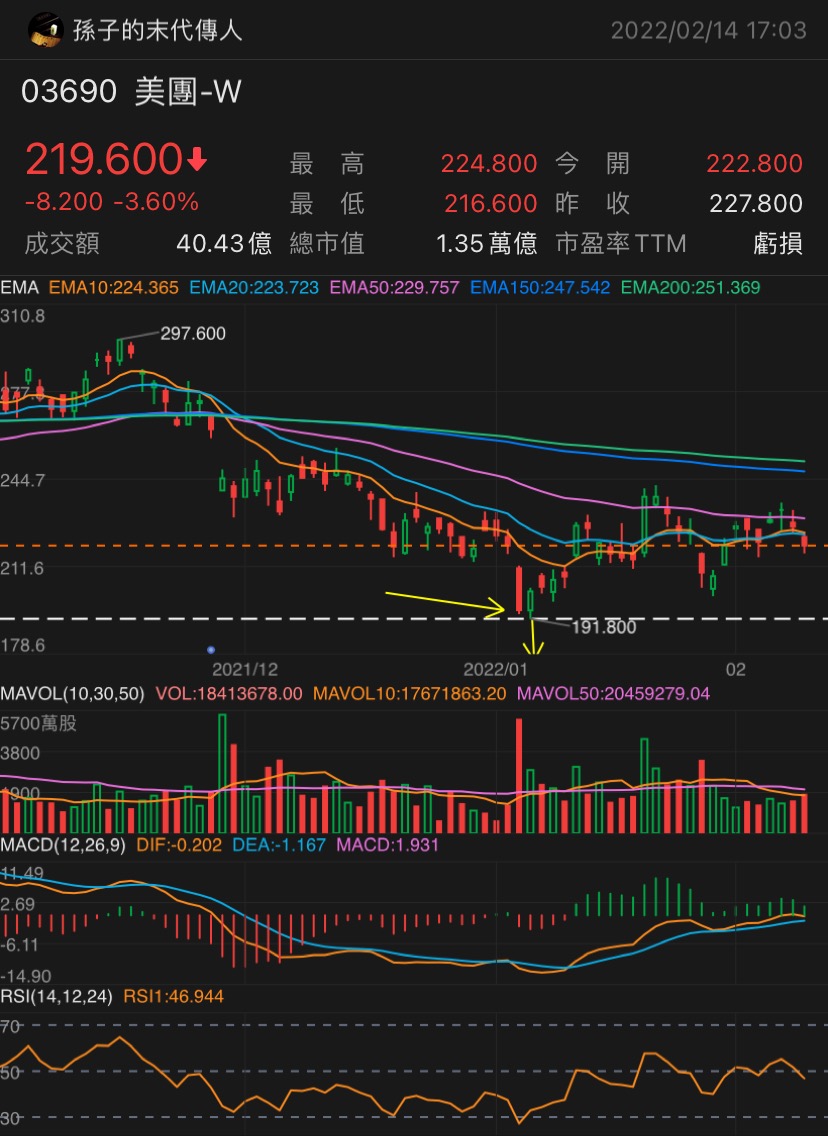Select the MAVOL10:17671863.20 value
The image size is (828, 1136).
coord(409,693)
